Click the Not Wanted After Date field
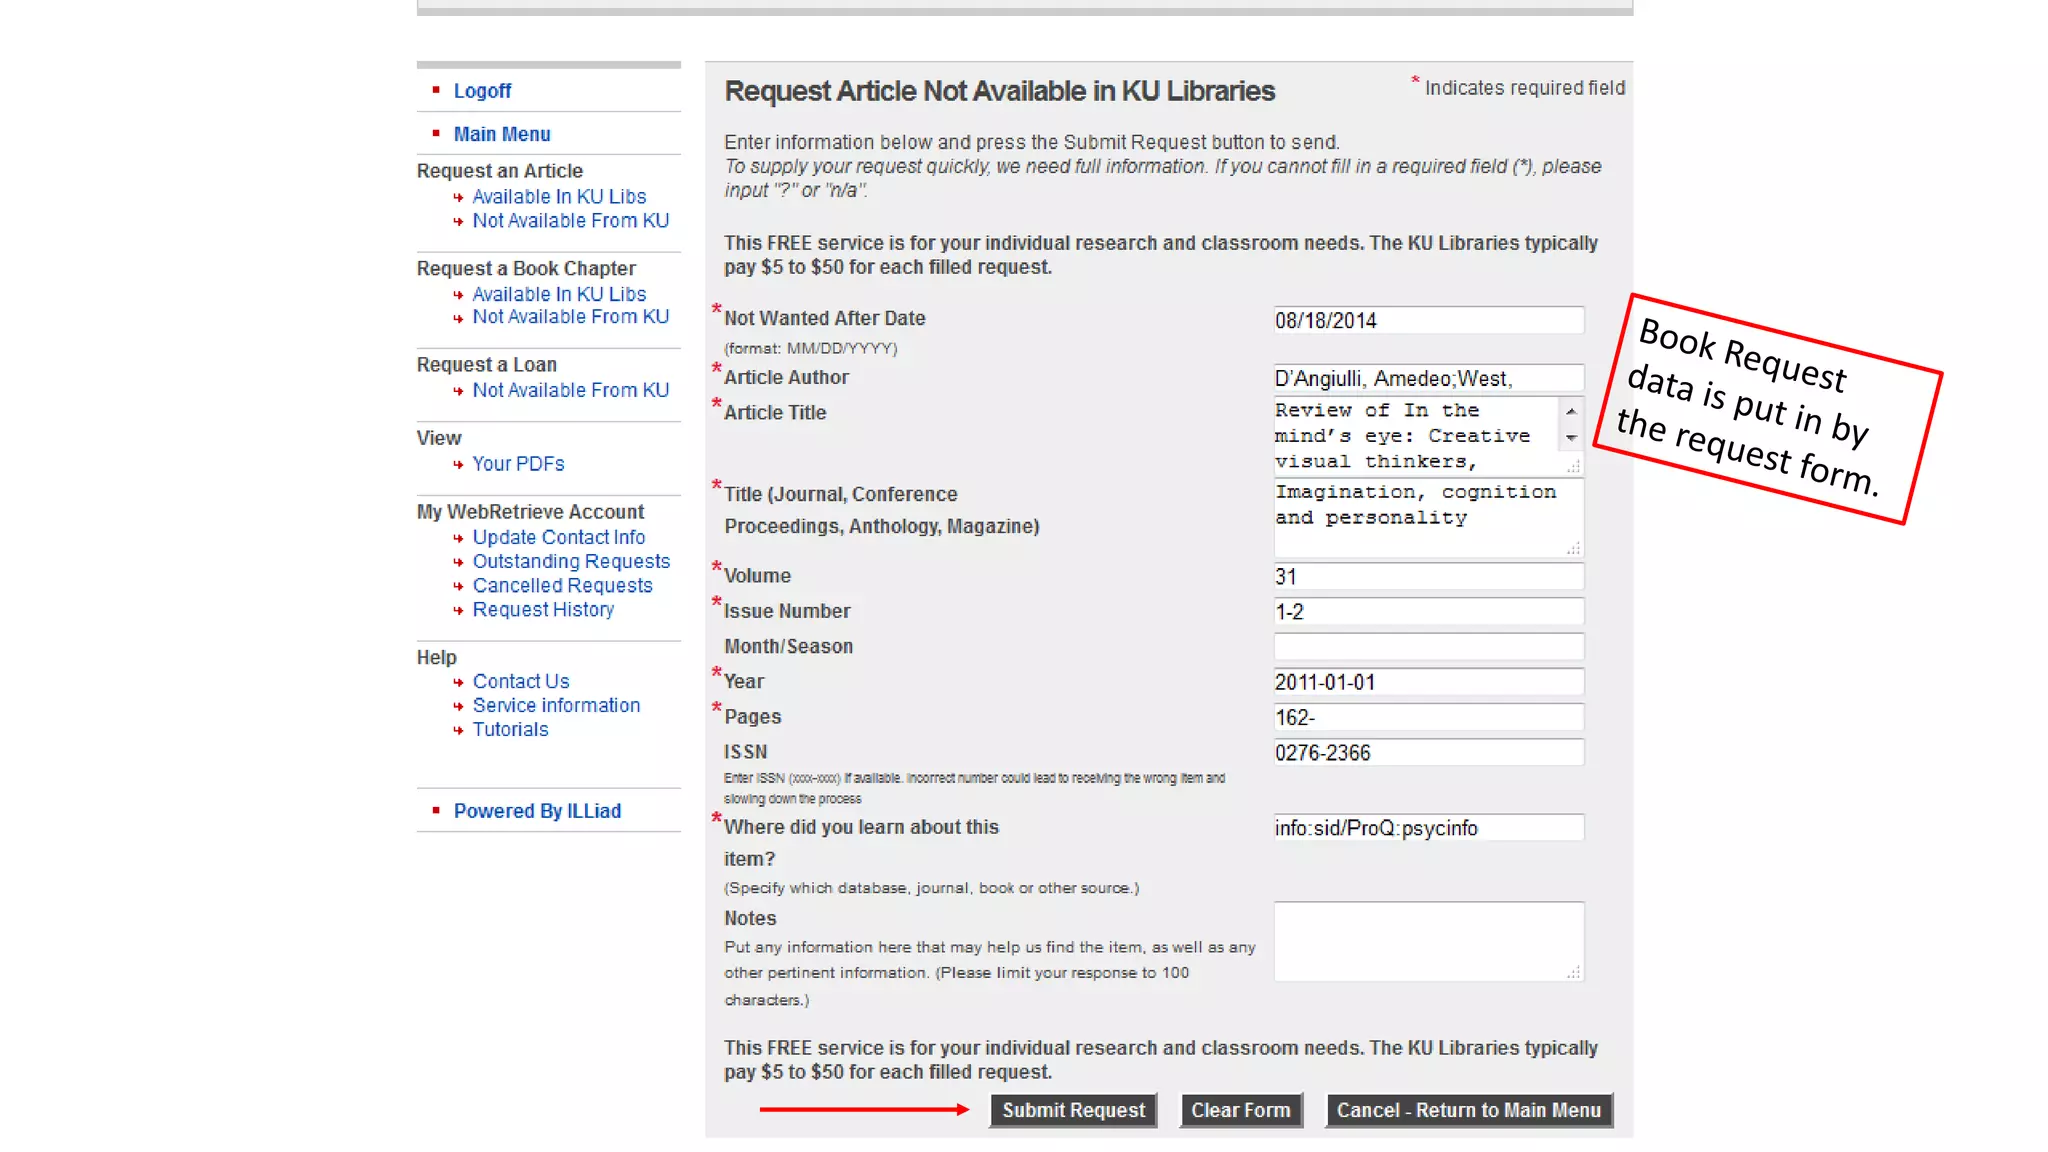Image resolution: width=2048 pixels, height=1152 pixels. (1427, 321)
